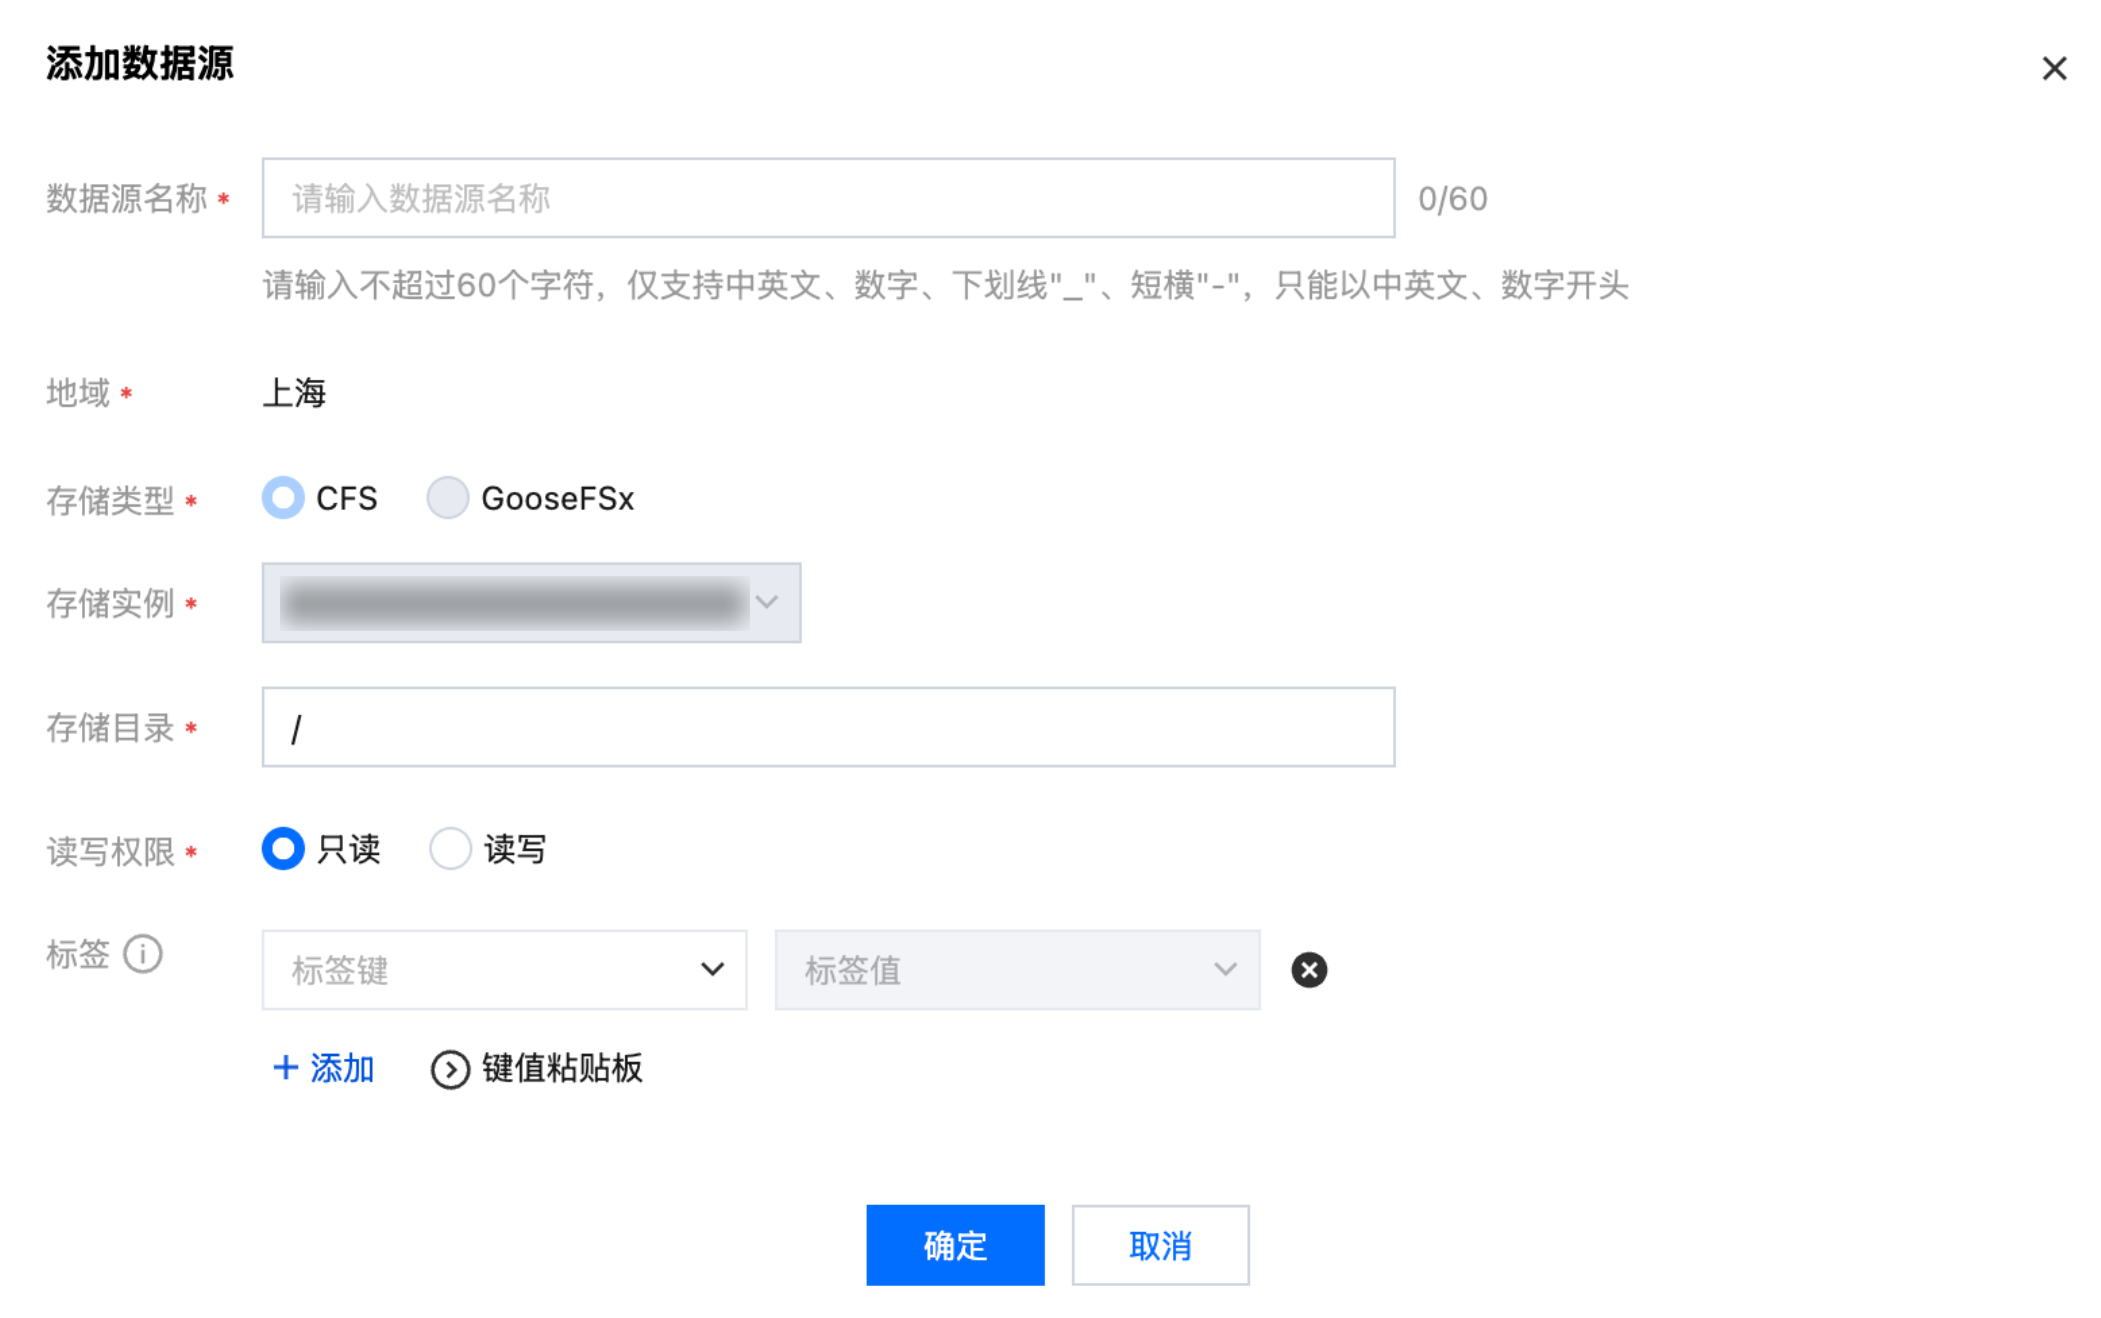
Task: Click the storage directory input field
Action: pos(827,727)
